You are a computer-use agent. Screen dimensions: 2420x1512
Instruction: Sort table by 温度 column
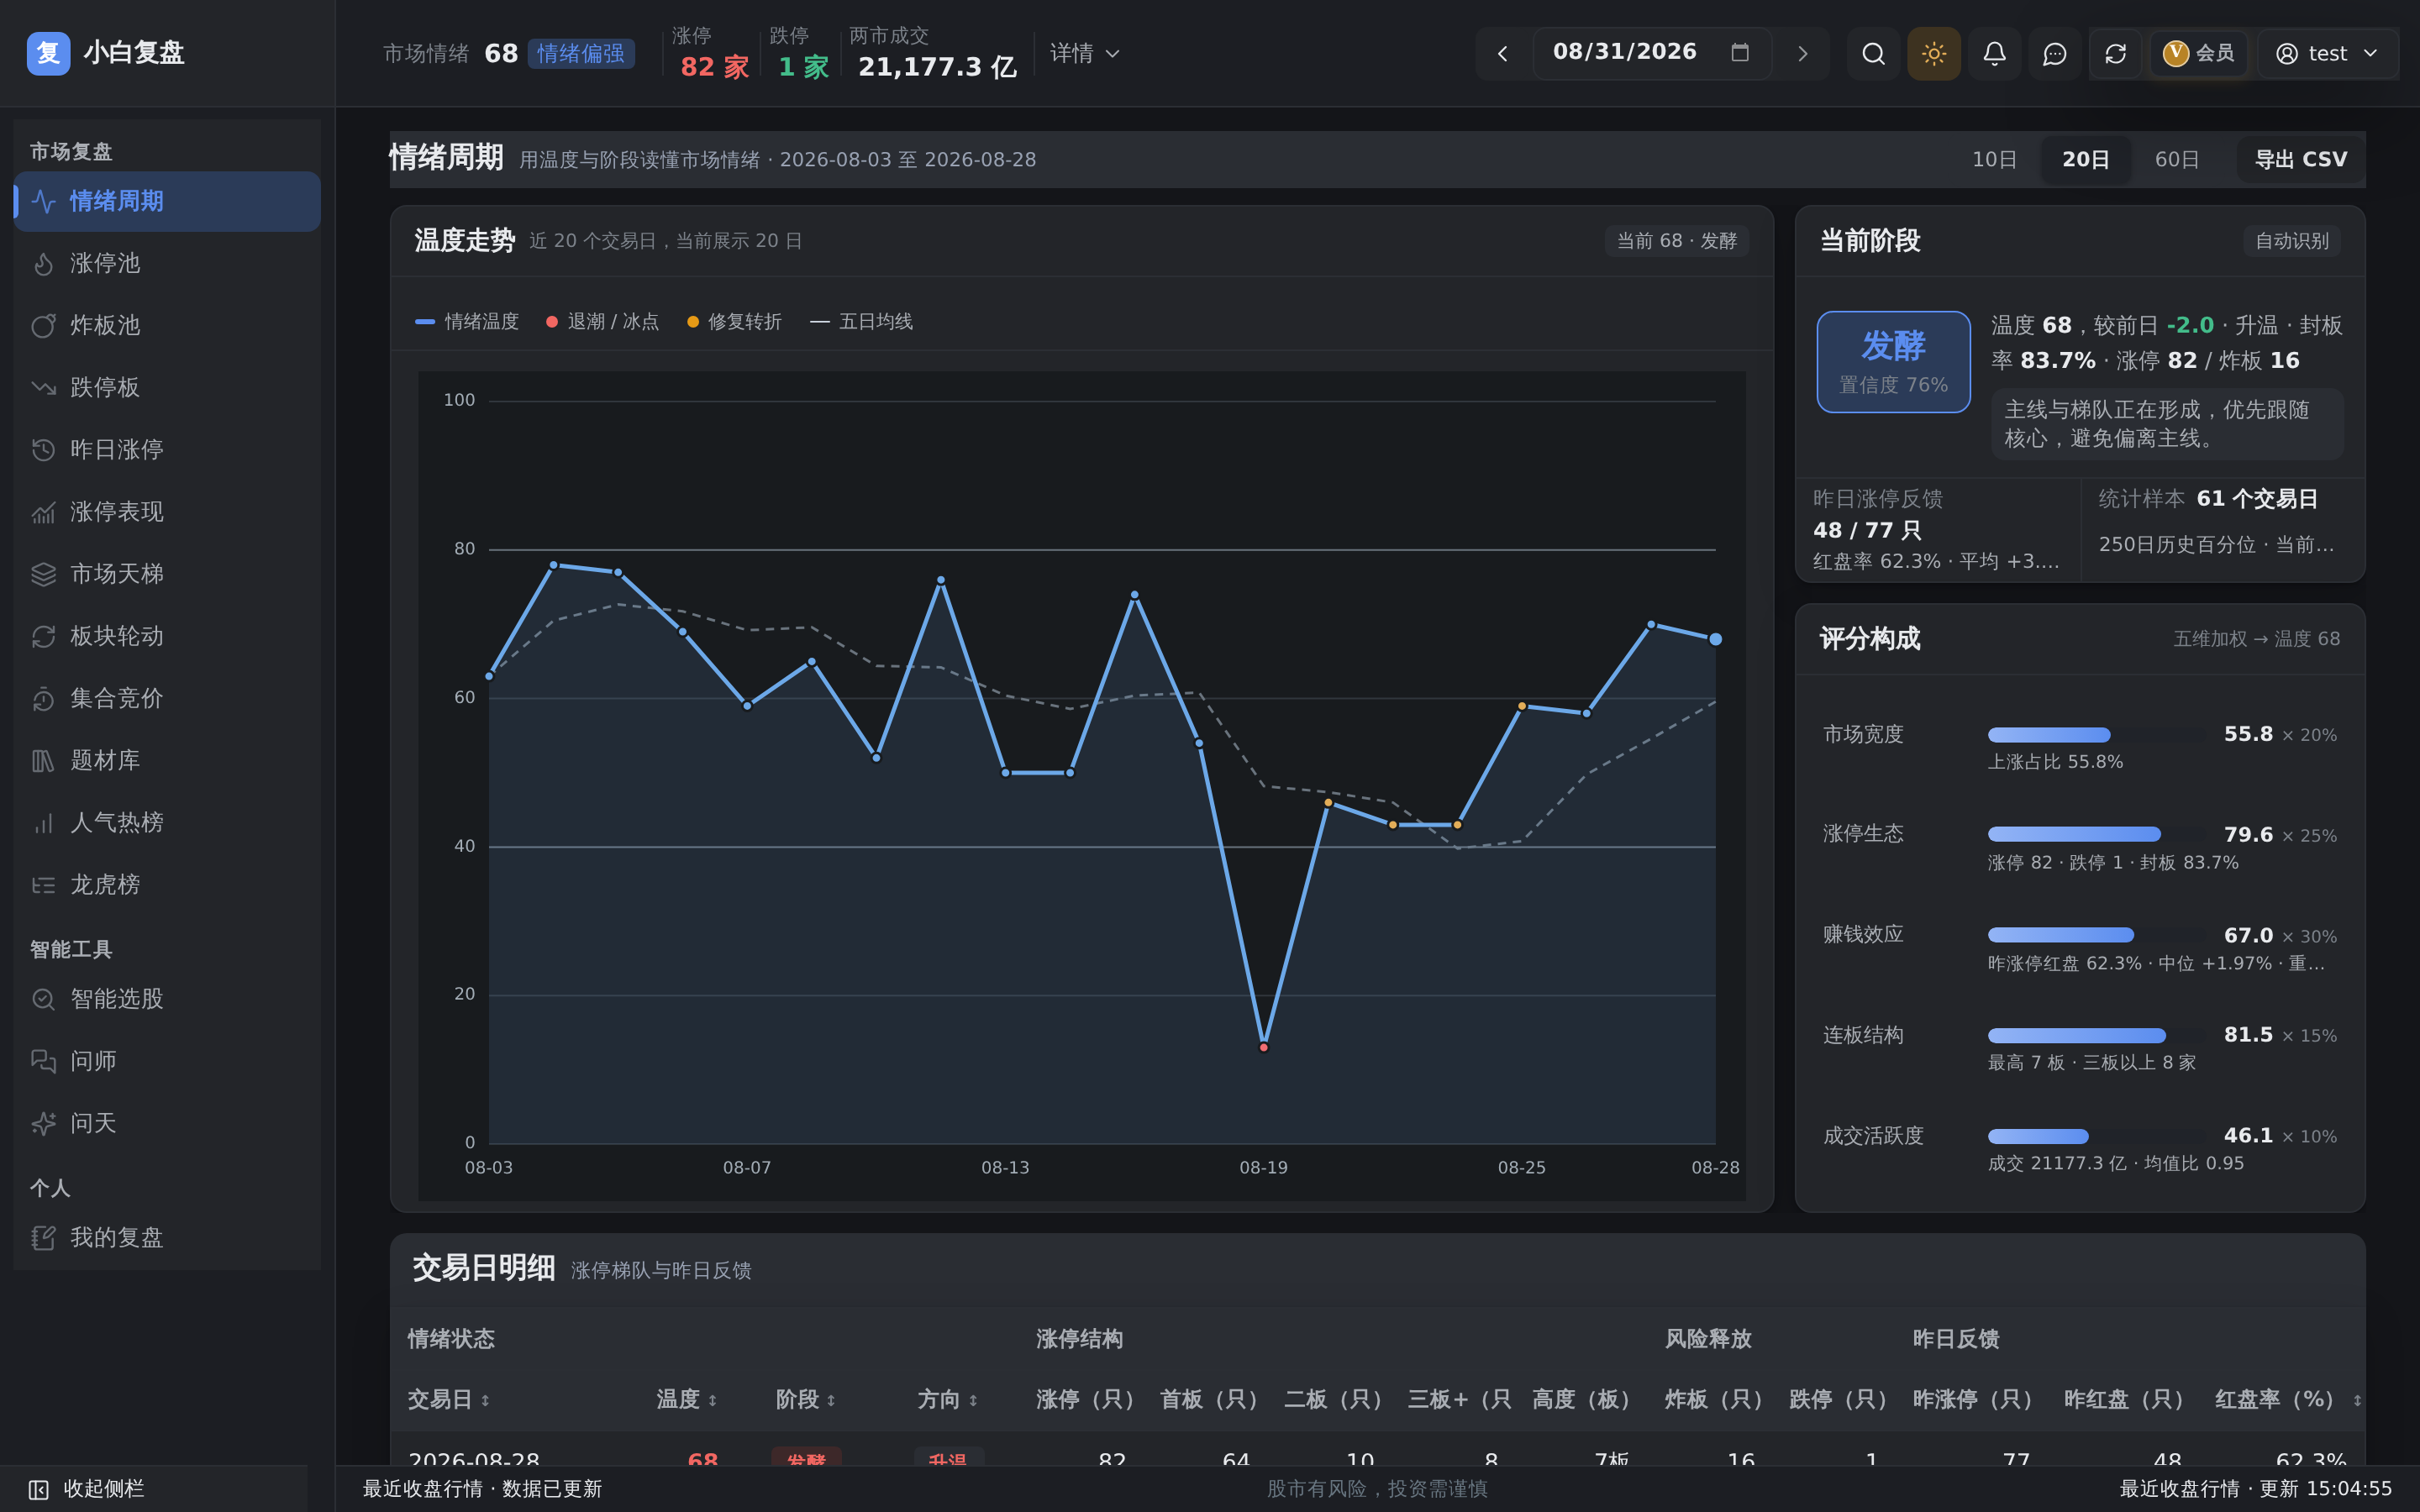click(x=687, y=1399)
